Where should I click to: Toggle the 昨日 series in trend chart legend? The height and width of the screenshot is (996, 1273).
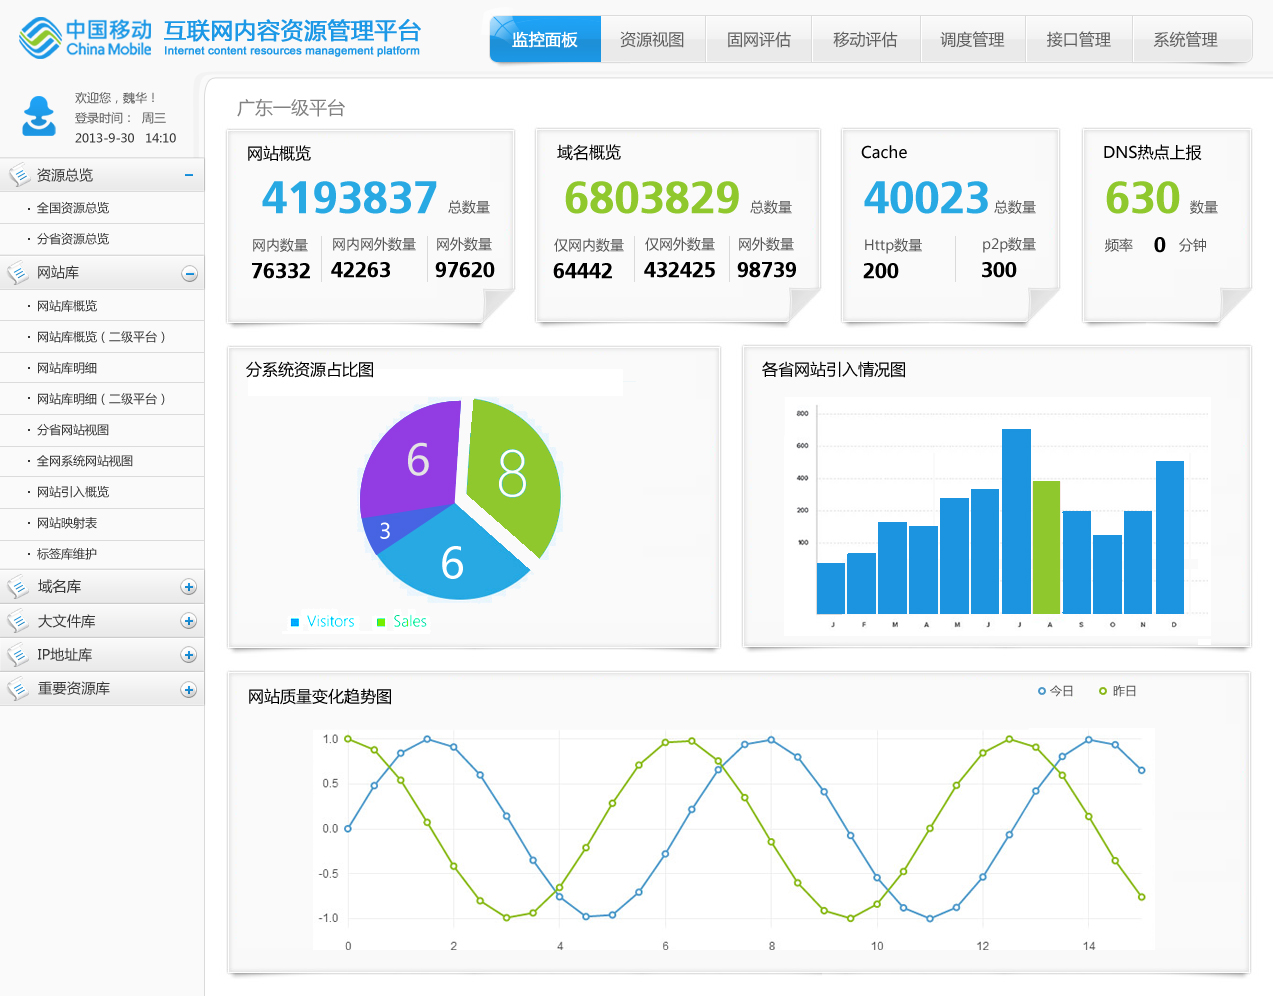pos(1117,691)
